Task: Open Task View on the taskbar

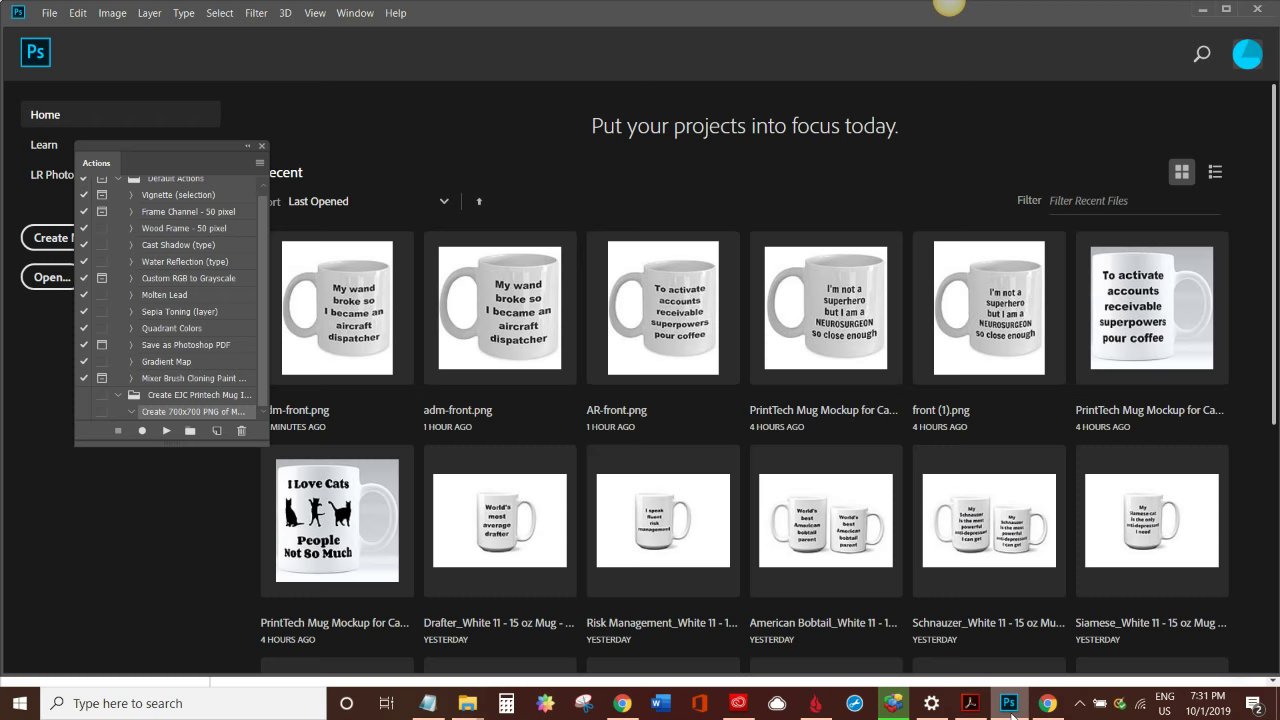Action: (386, 703)
